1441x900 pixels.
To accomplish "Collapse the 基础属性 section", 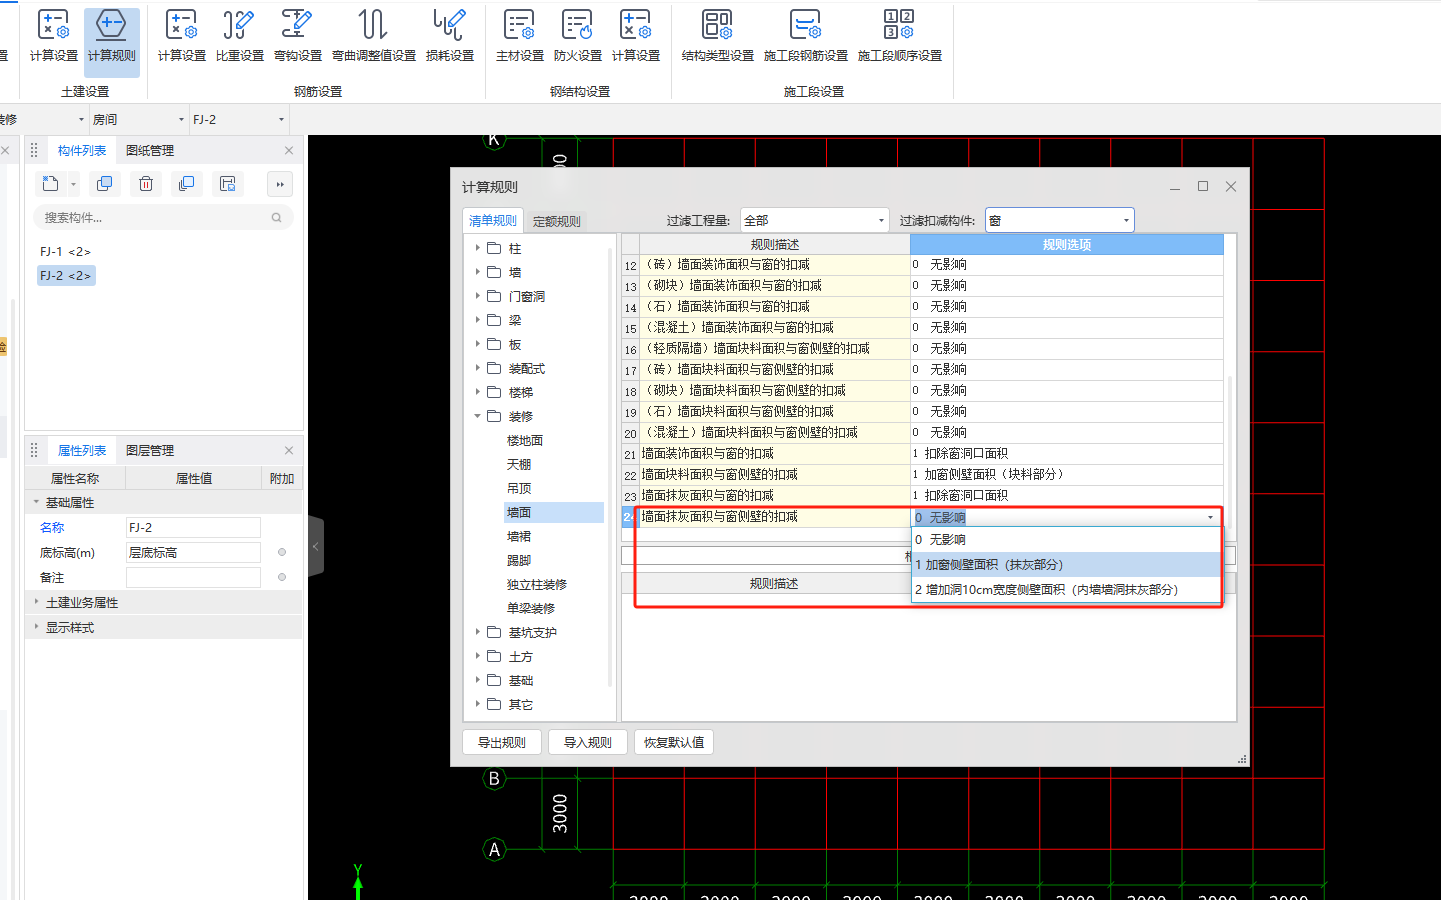I will (36, 502).
